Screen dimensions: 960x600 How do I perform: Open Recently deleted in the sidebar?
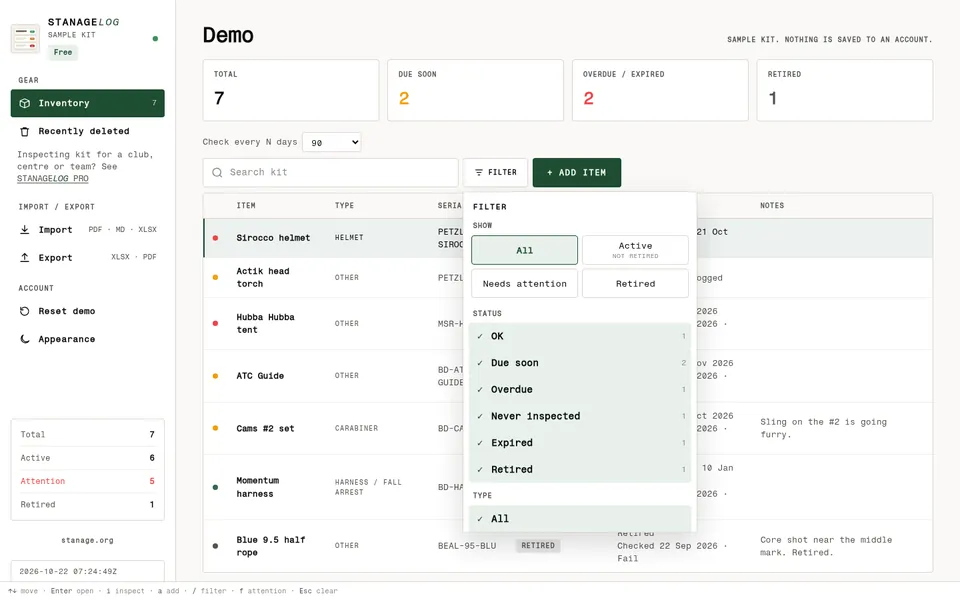coord(88,132)
